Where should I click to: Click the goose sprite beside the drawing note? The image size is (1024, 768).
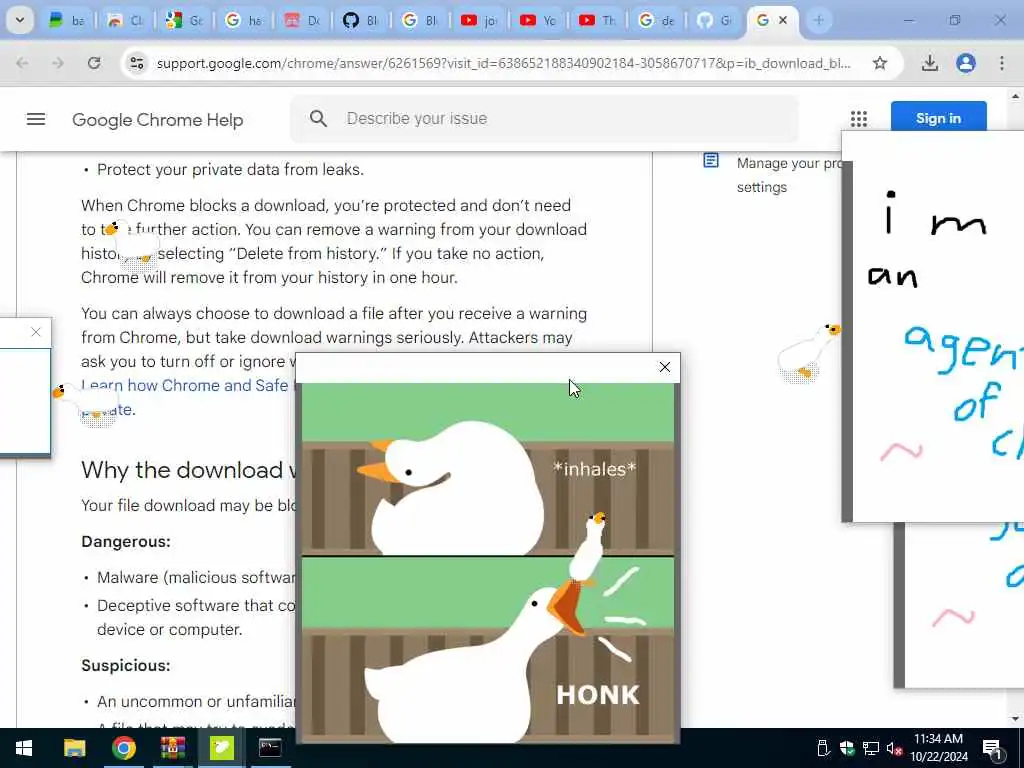click(x=807, y=353)
